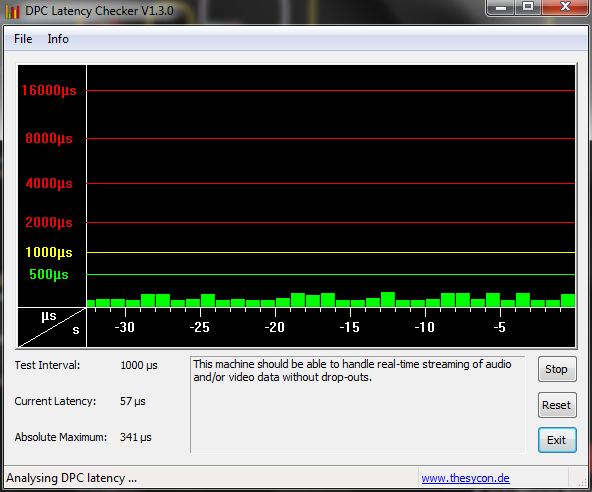Click the 500µs green threshold label
592x492 pixels.
point(49,275)
